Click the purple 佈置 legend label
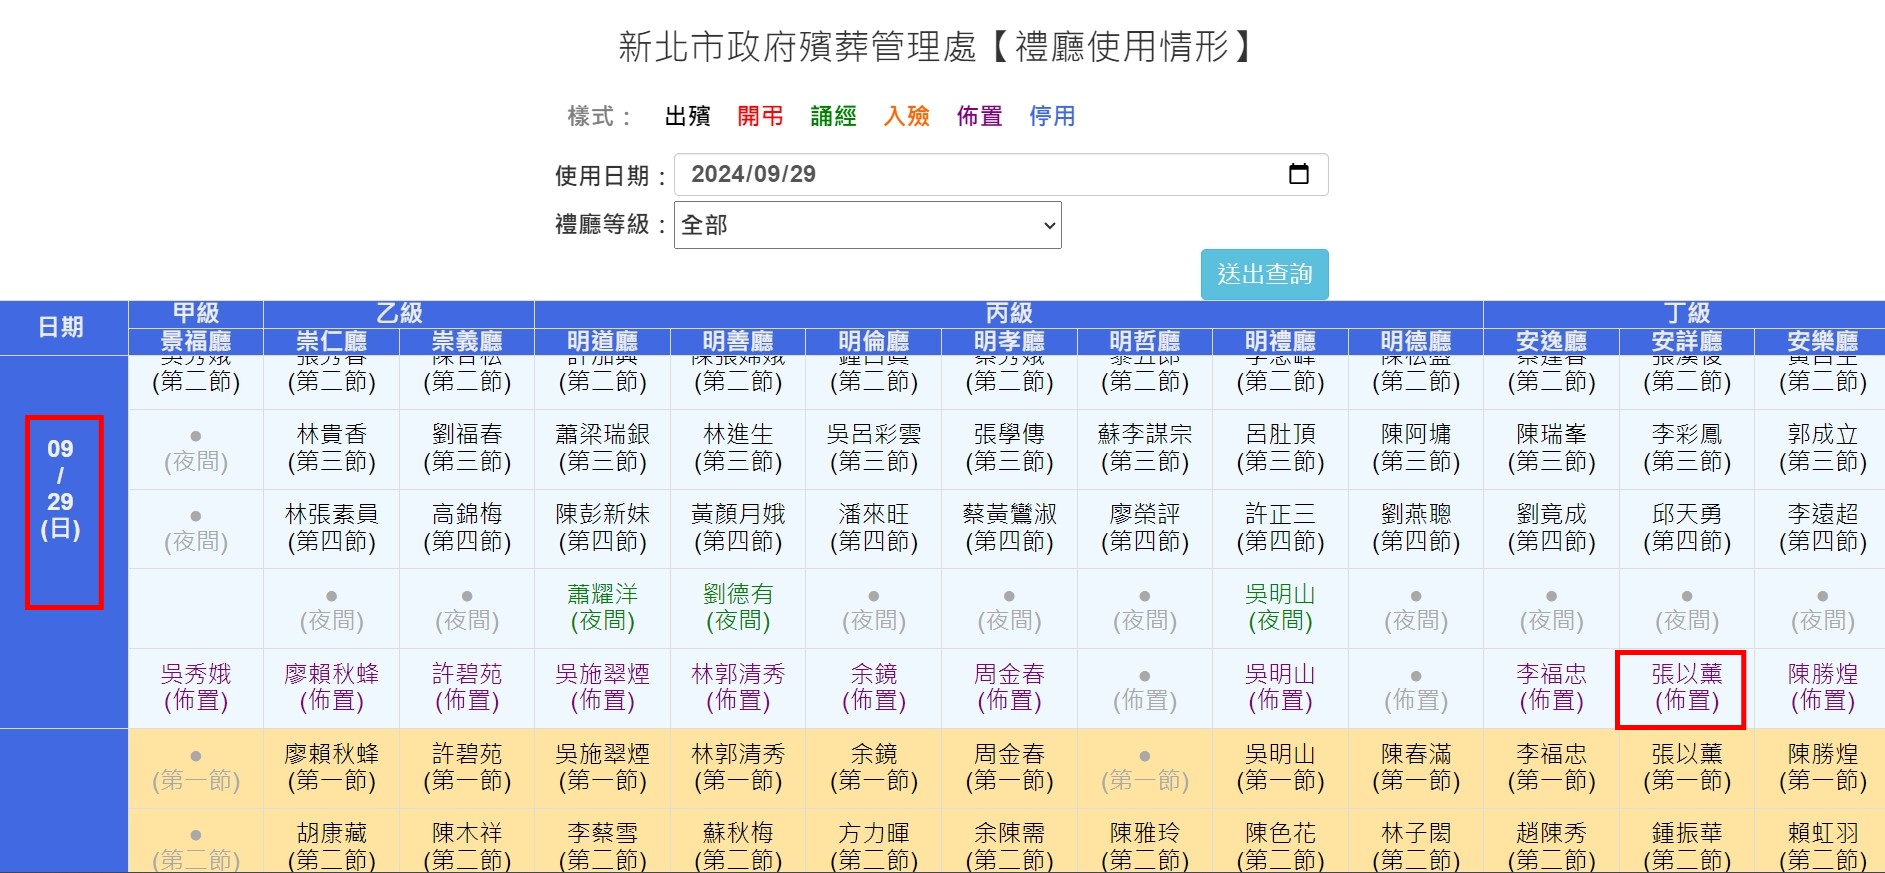1885x873 pixels. [x=979, y=116]
